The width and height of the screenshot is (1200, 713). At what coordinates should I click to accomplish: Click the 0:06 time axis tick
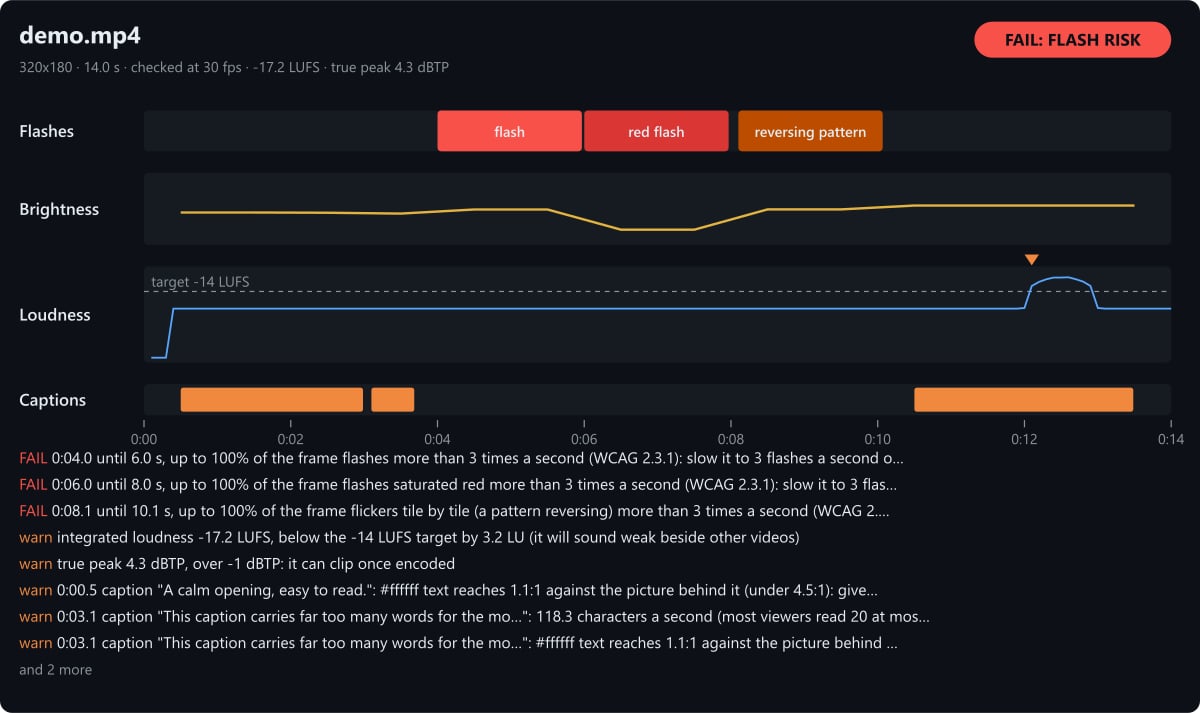click(x=584, y=439)
